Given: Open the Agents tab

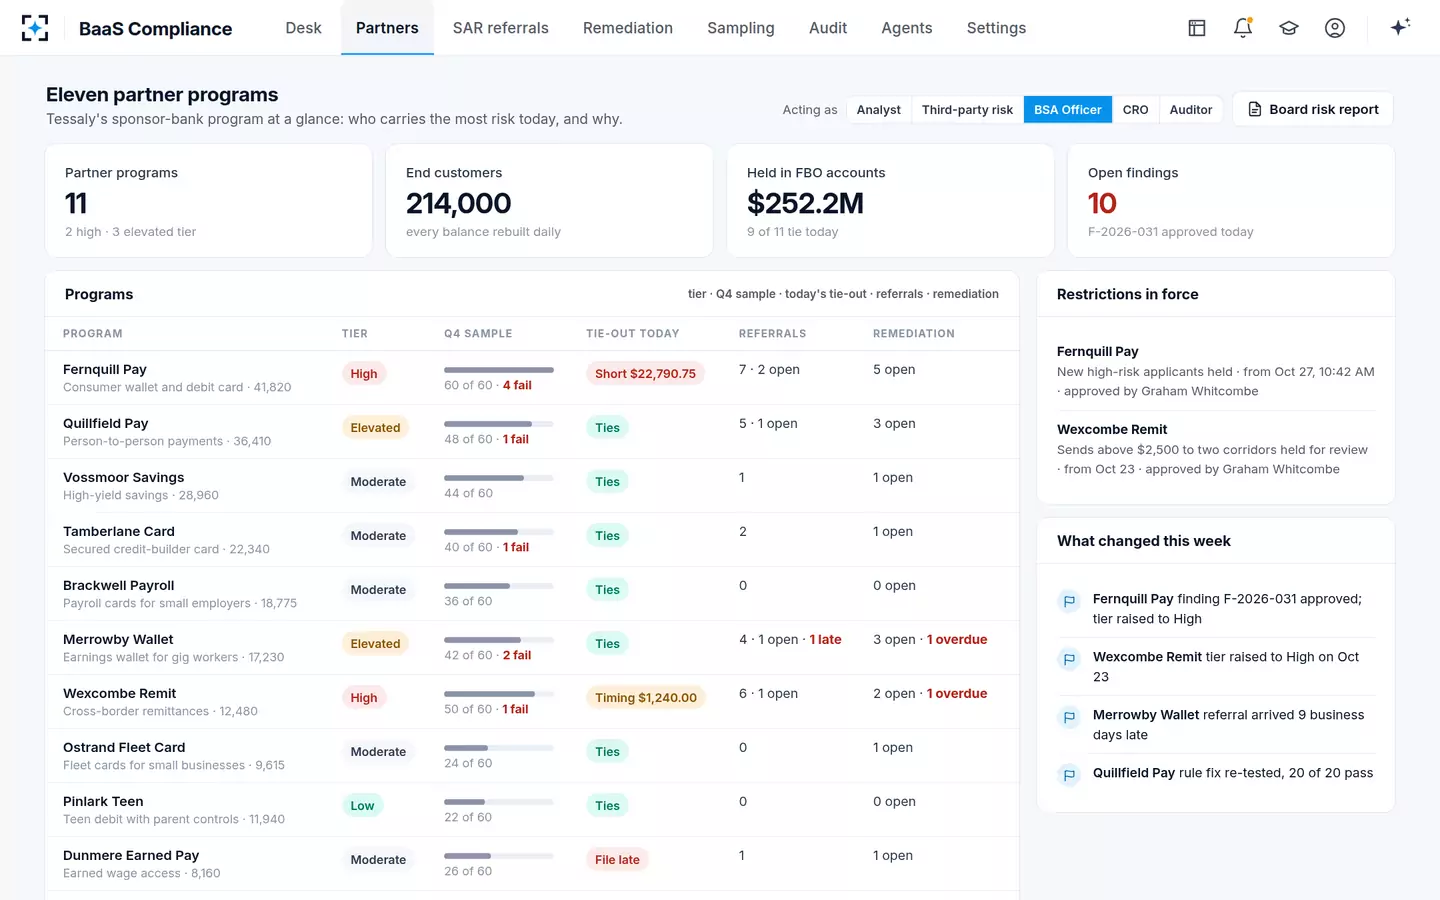Looking at the screenshot, I should tap(907, 28).
